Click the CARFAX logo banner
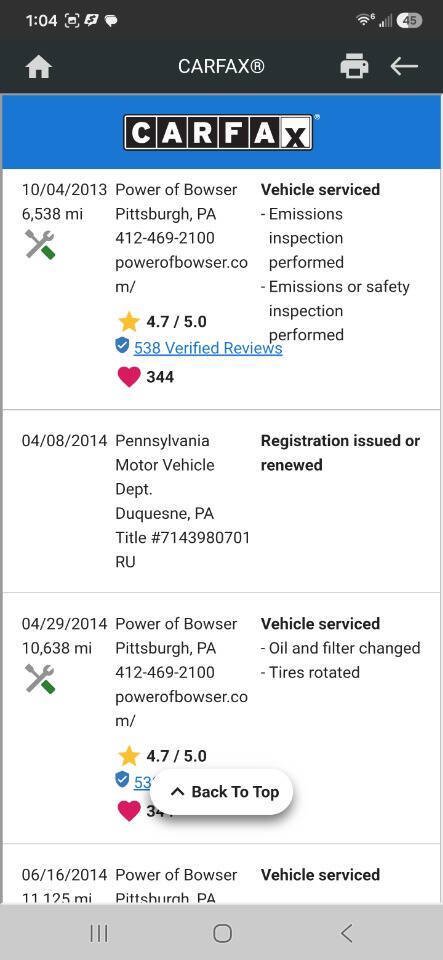Image resolution: width=443 pixels, height=960 pixels. tap(221, 132)
